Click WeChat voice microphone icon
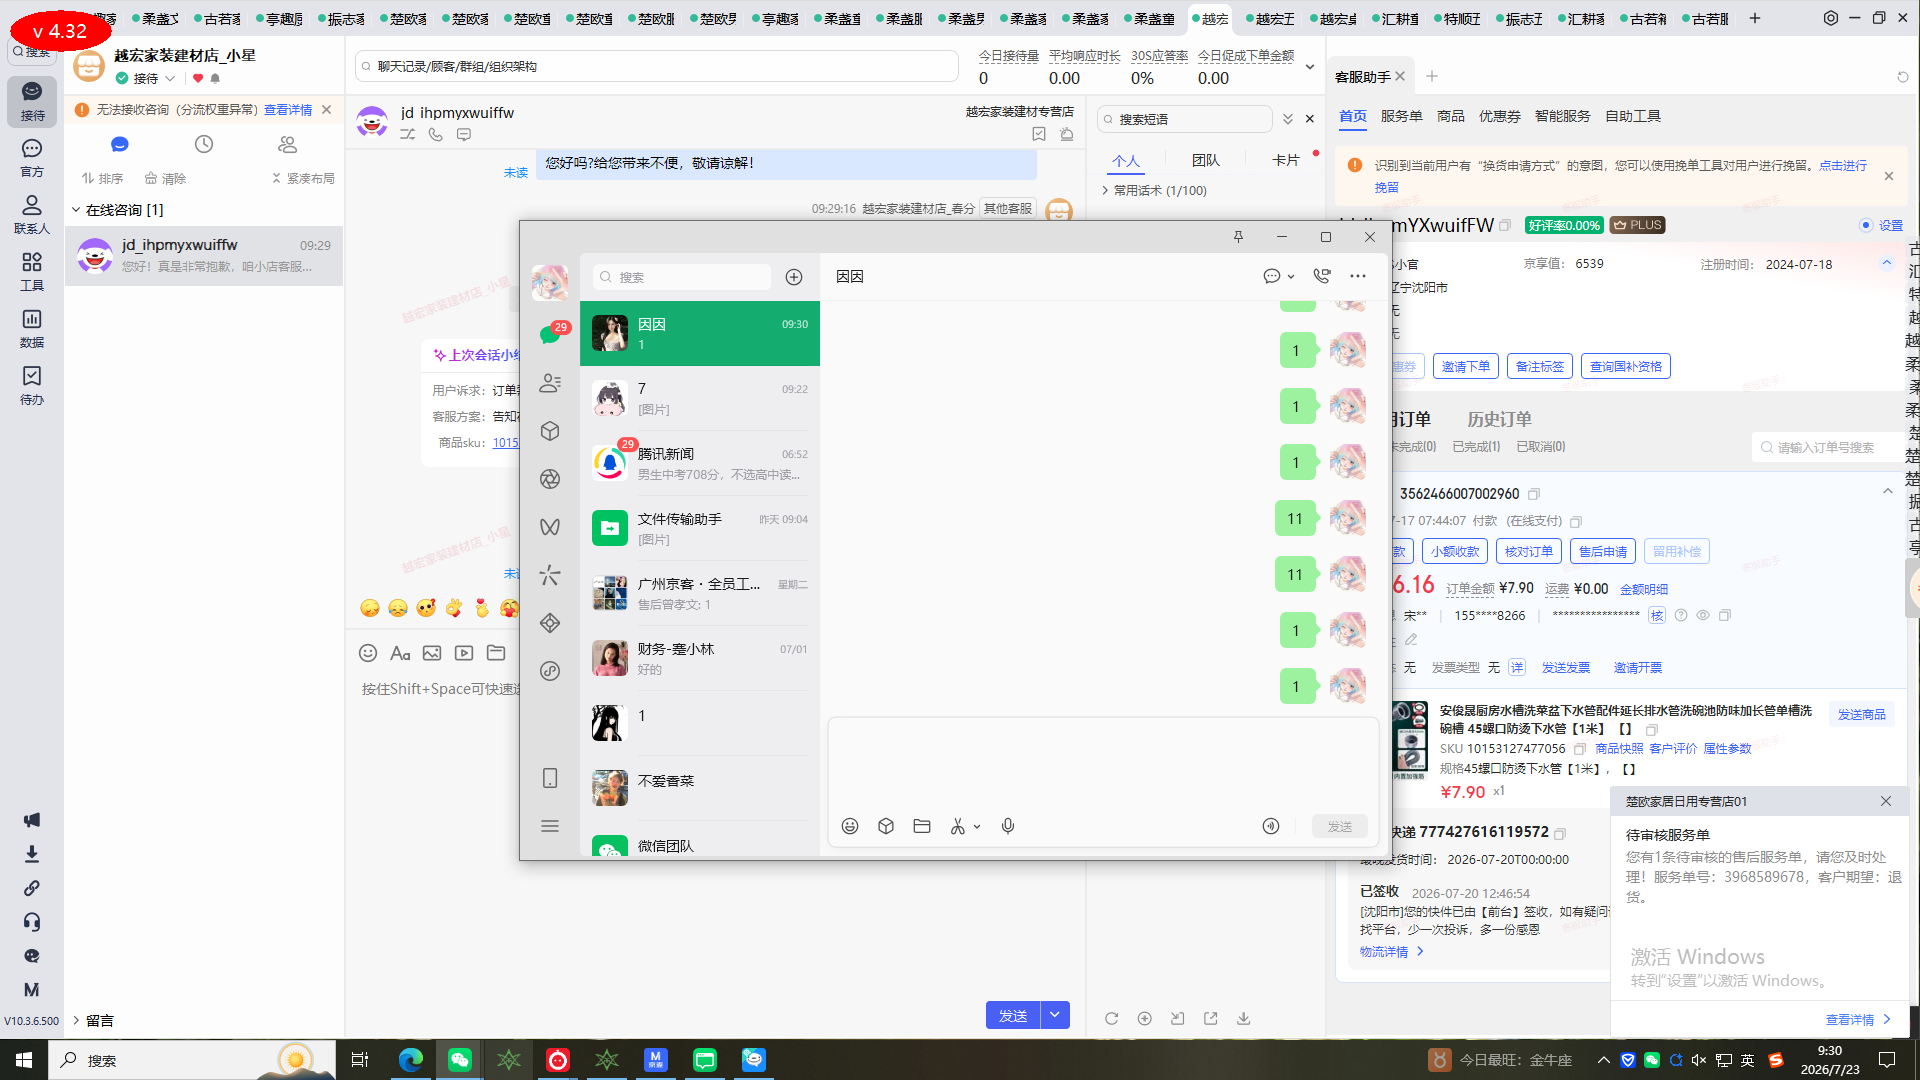This screenshot has height=1080, width=1920. 1008,826
